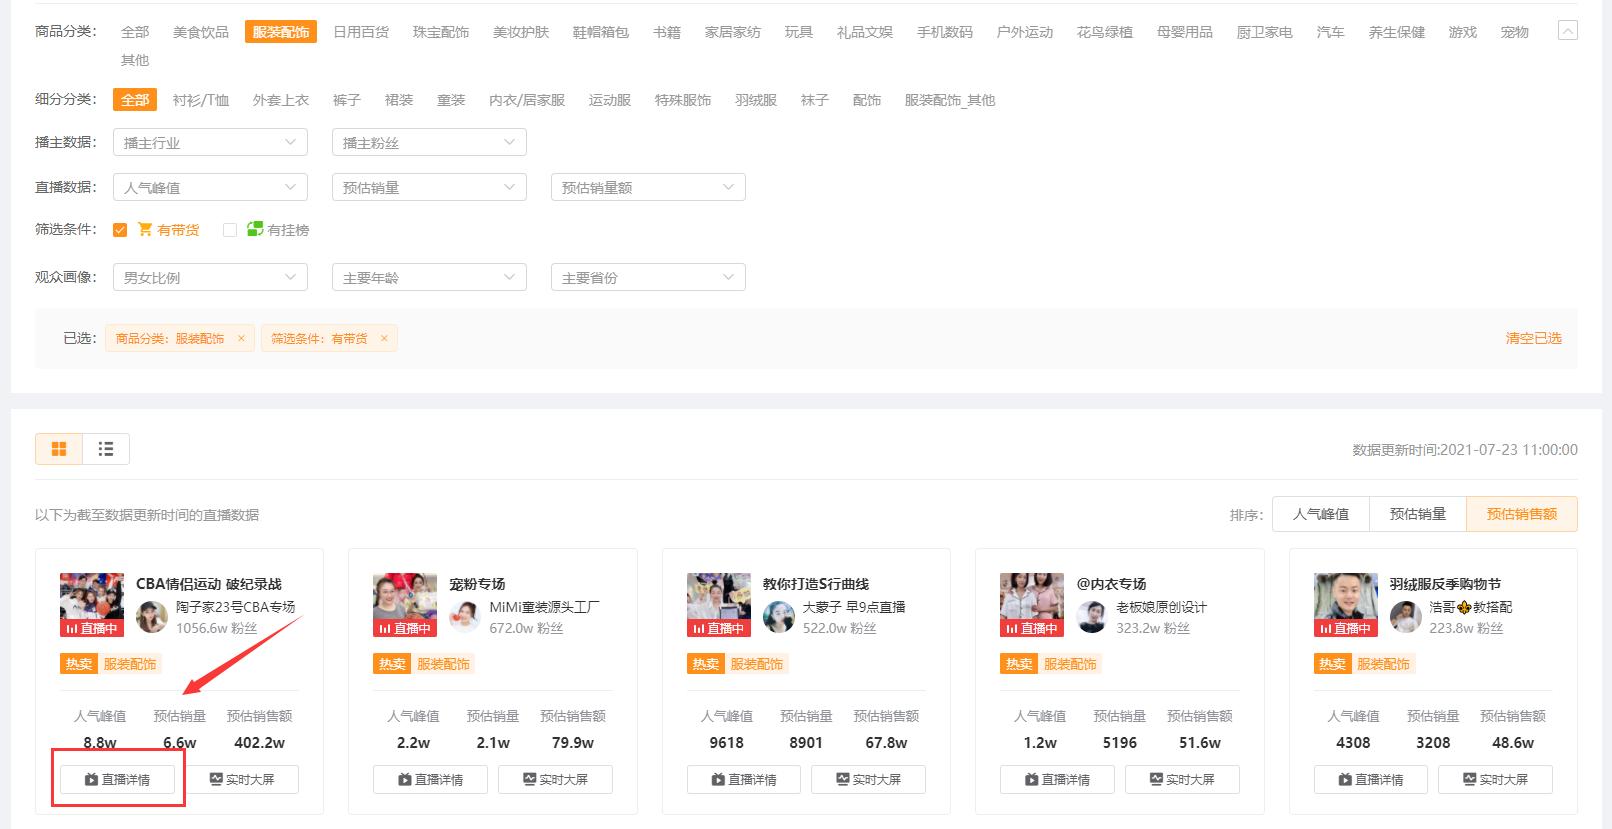Choose the 羽绒服 subcategory
Viewport: 1612px width, 829px height.
(756, 100)
